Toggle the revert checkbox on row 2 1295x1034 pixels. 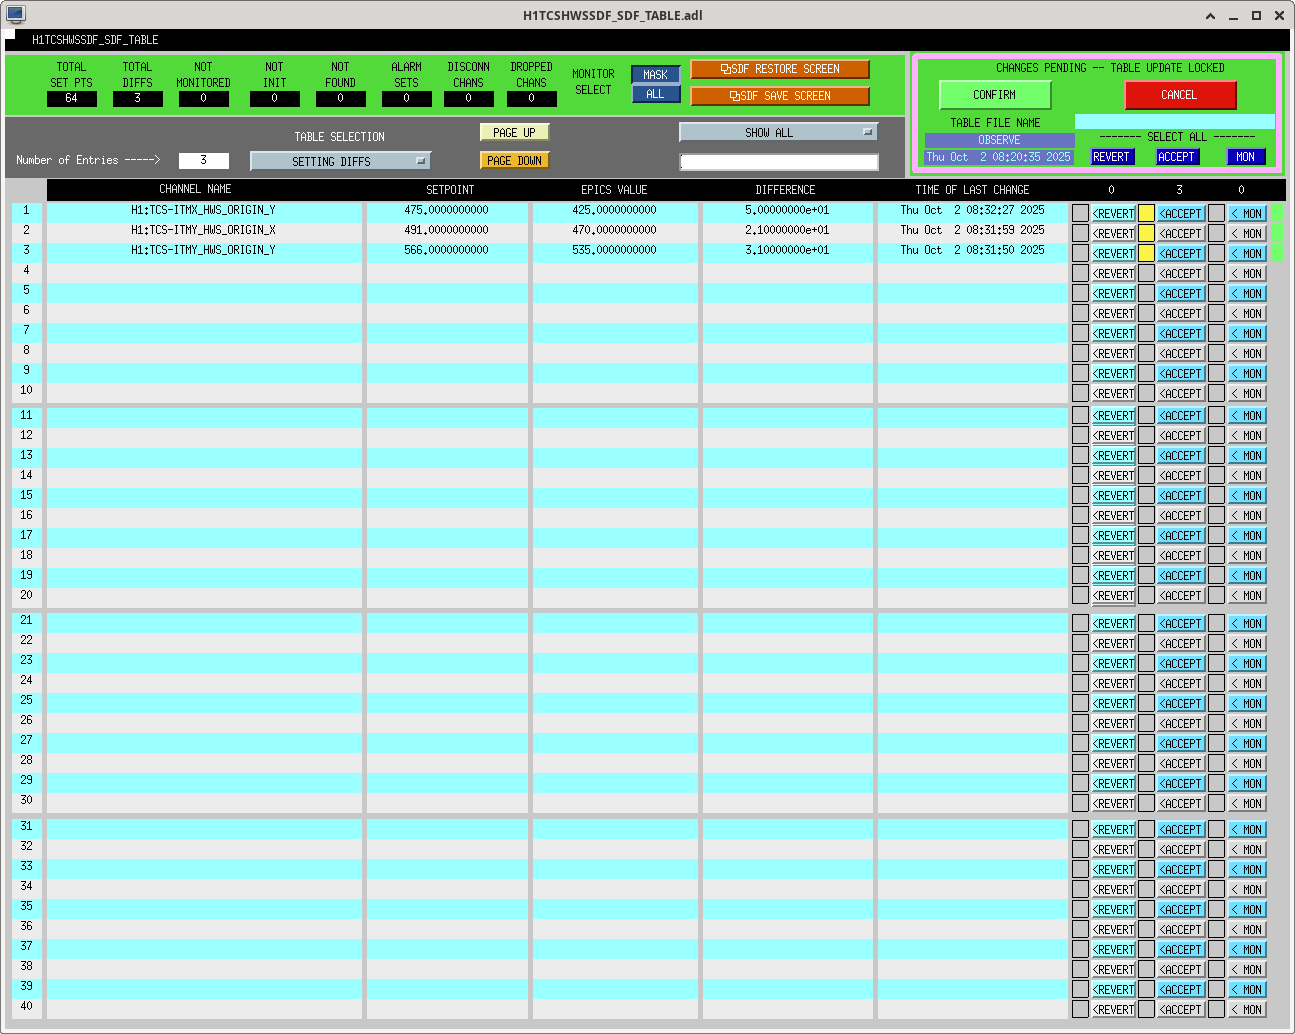(1080, 233)
